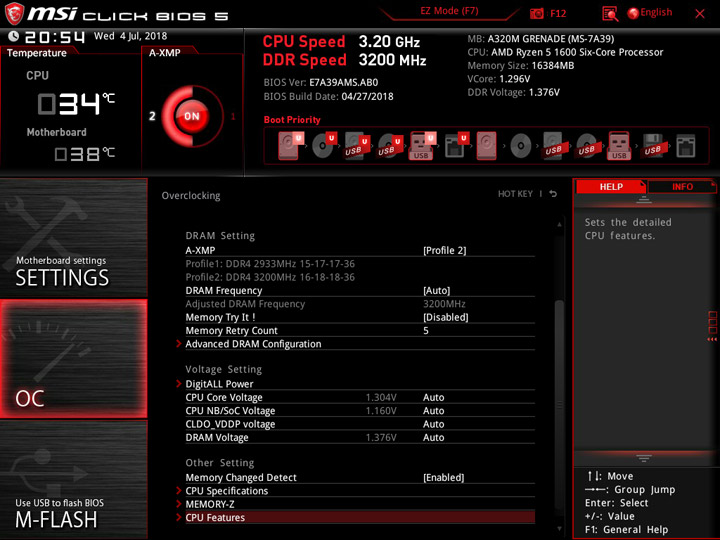Screen dimensions: 720x540
Task: Change language from English
Action: pyautogui.click(x=656, y=12)
